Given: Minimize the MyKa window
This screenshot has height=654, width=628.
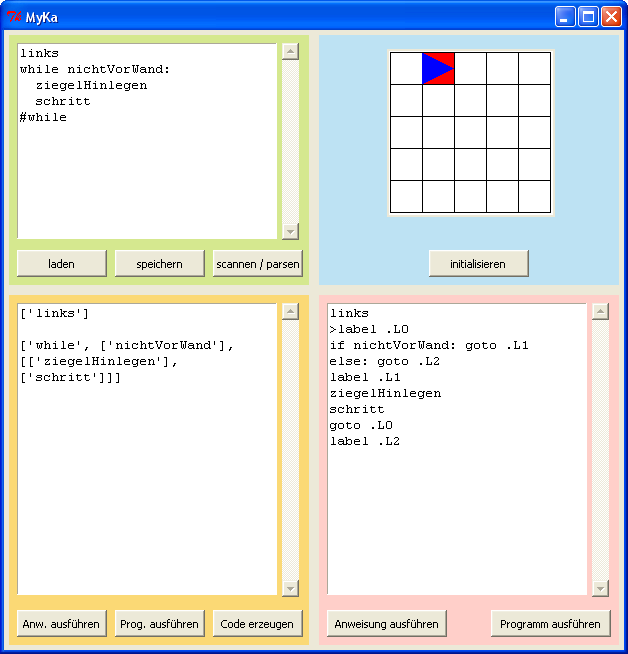Looking at the screenshot, I should [x=565, y=17].
